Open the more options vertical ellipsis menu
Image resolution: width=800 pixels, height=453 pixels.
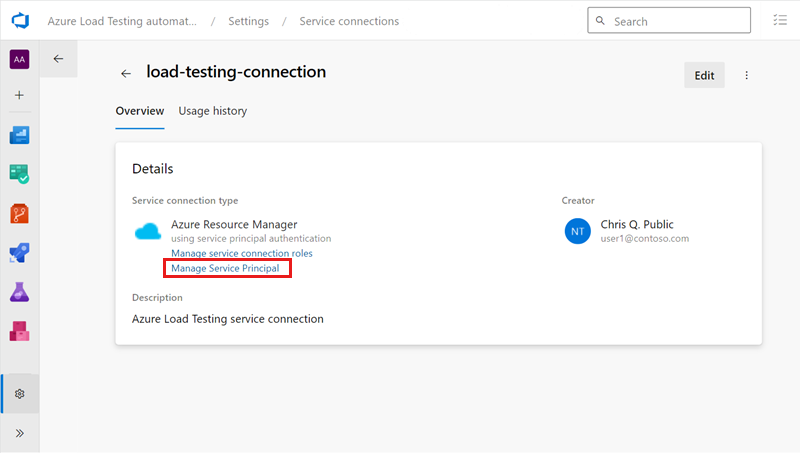point(746,75)
